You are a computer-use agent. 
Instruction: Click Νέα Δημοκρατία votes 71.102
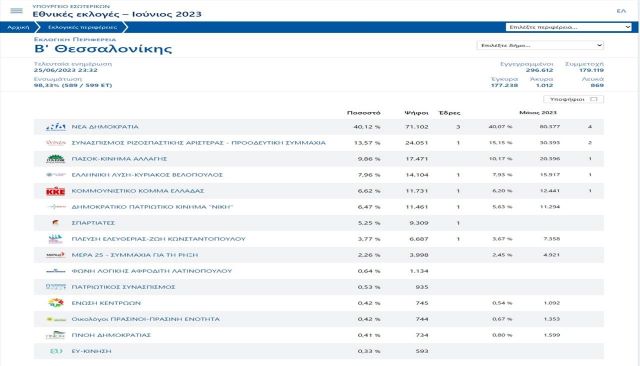[417, 127]
